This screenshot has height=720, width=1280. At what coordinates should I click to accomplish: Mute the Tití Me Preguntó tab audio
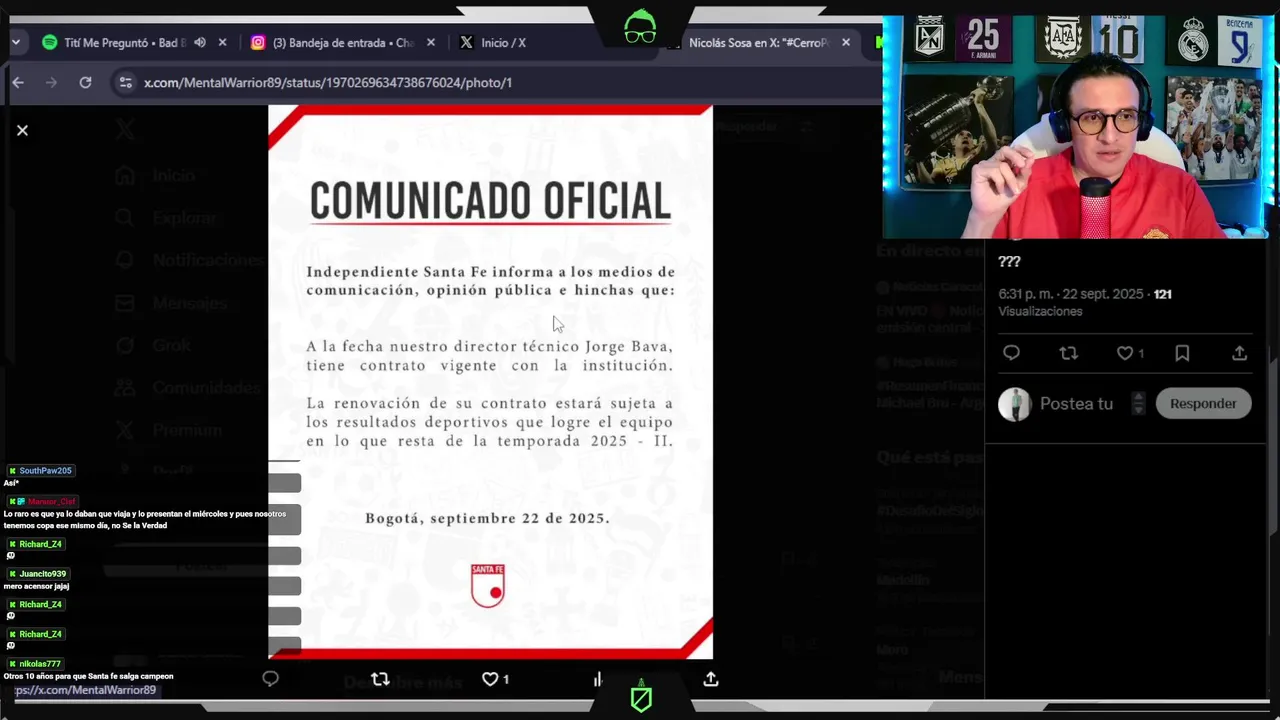[200, 43]
